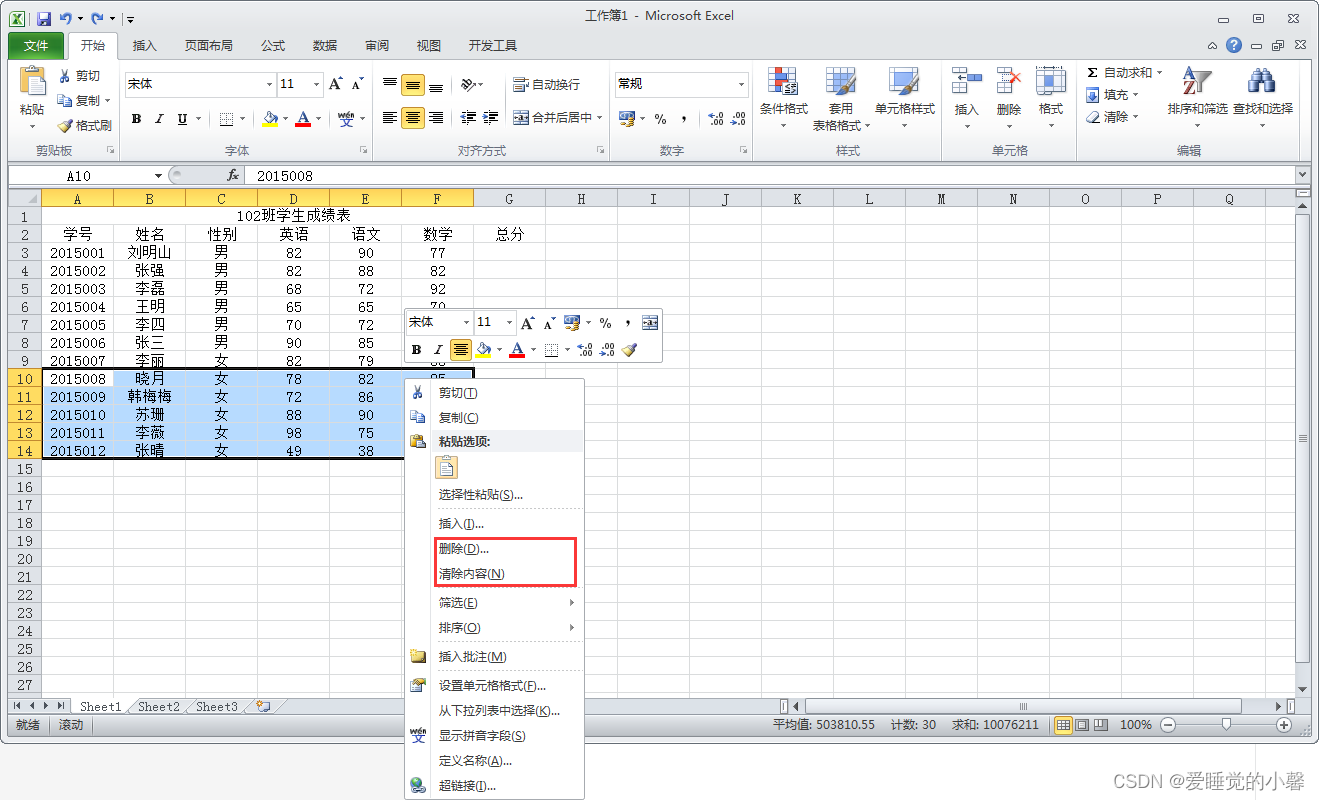Switch to Developer (开发工具) tab
This screenshot has height=800, width=1319.
(x=493, y=46)
